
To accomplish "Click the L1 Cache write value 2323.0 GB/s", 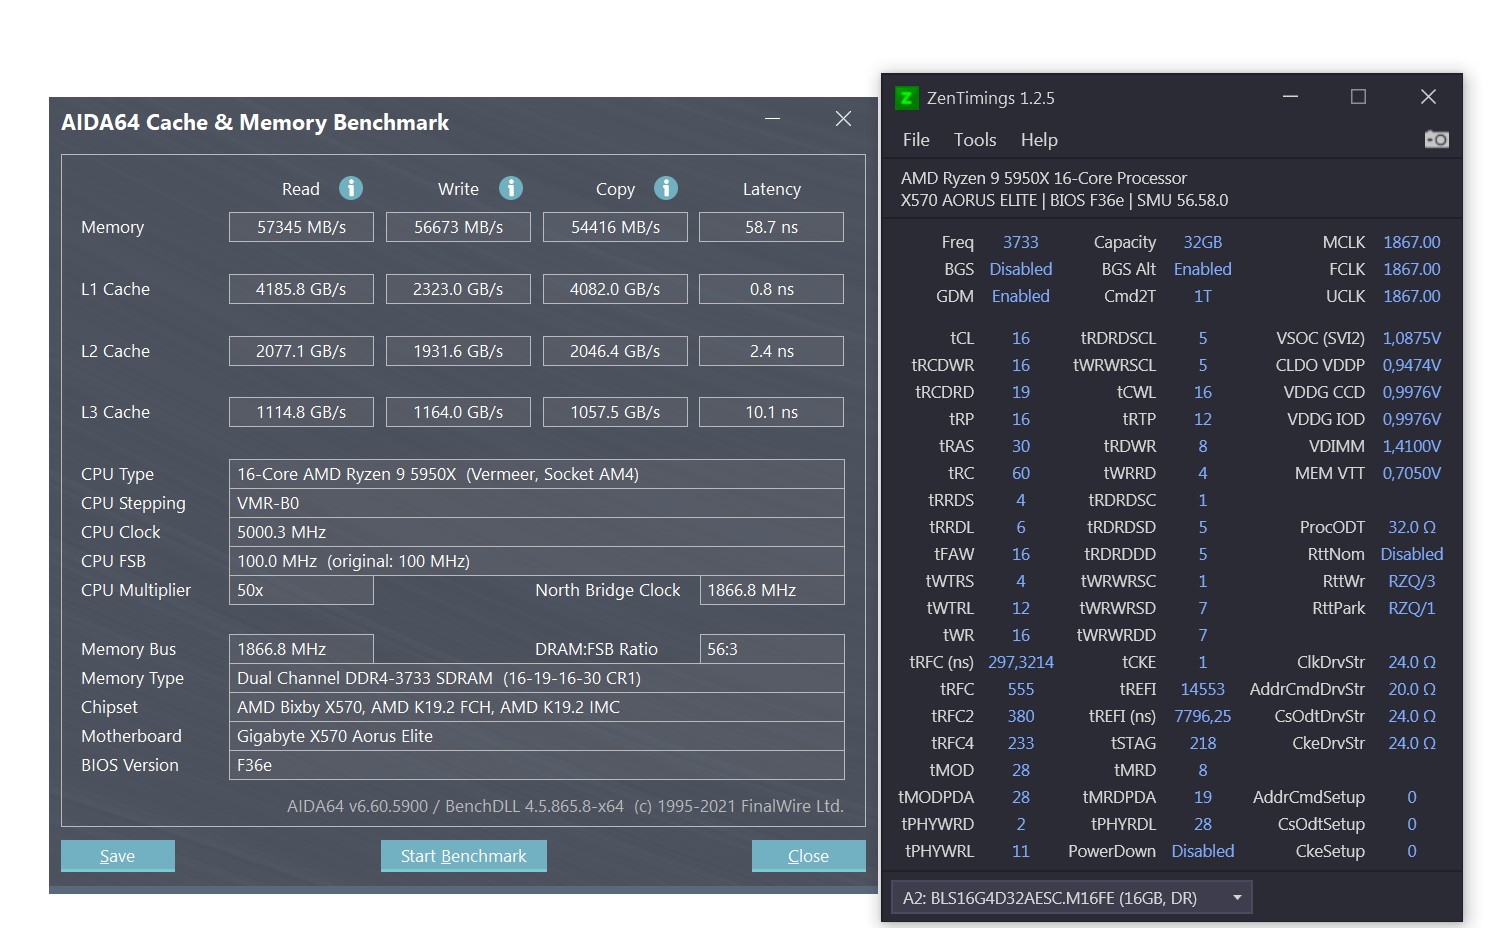I will pyautogui.click(x=458, y=289).
